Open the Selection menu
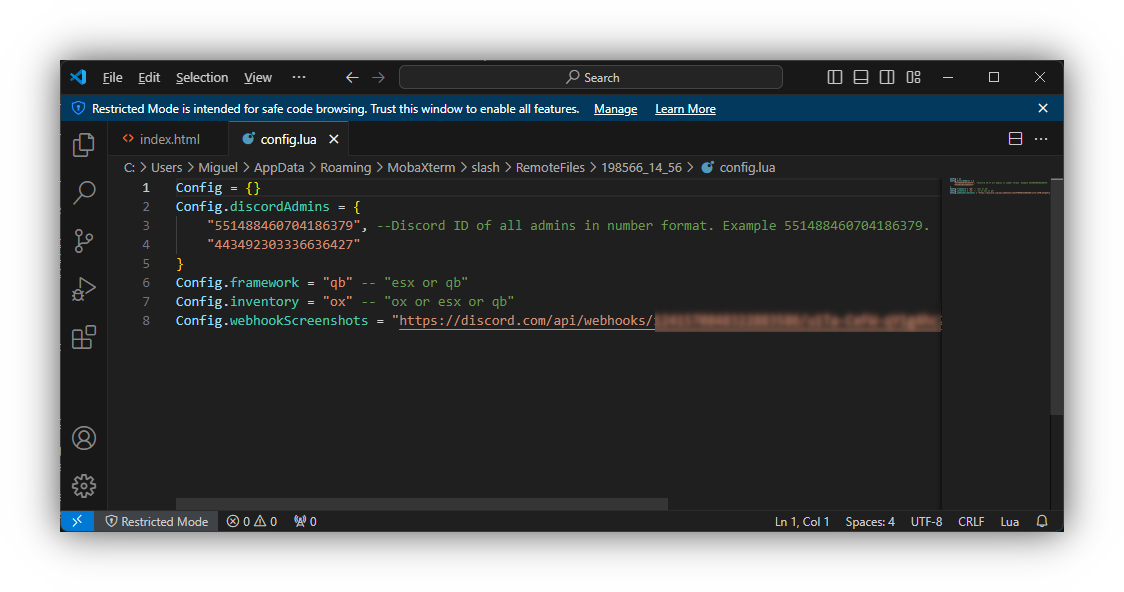Image resolution: width=1124 pixels, height=592 pixels. coord(202,77)
